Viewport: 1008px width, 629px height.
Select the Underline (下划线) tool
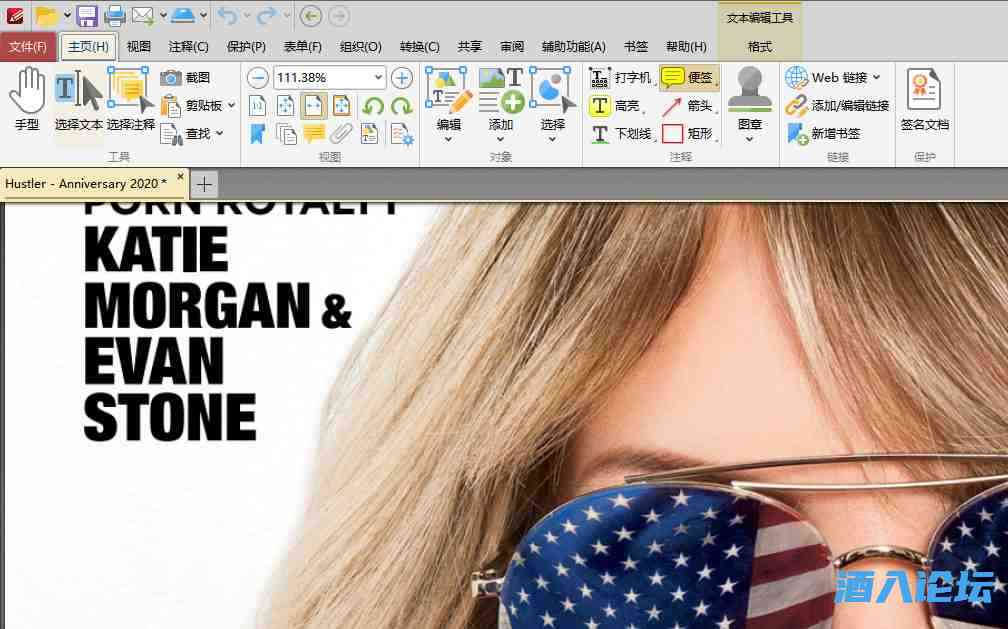tap(622, 134)
